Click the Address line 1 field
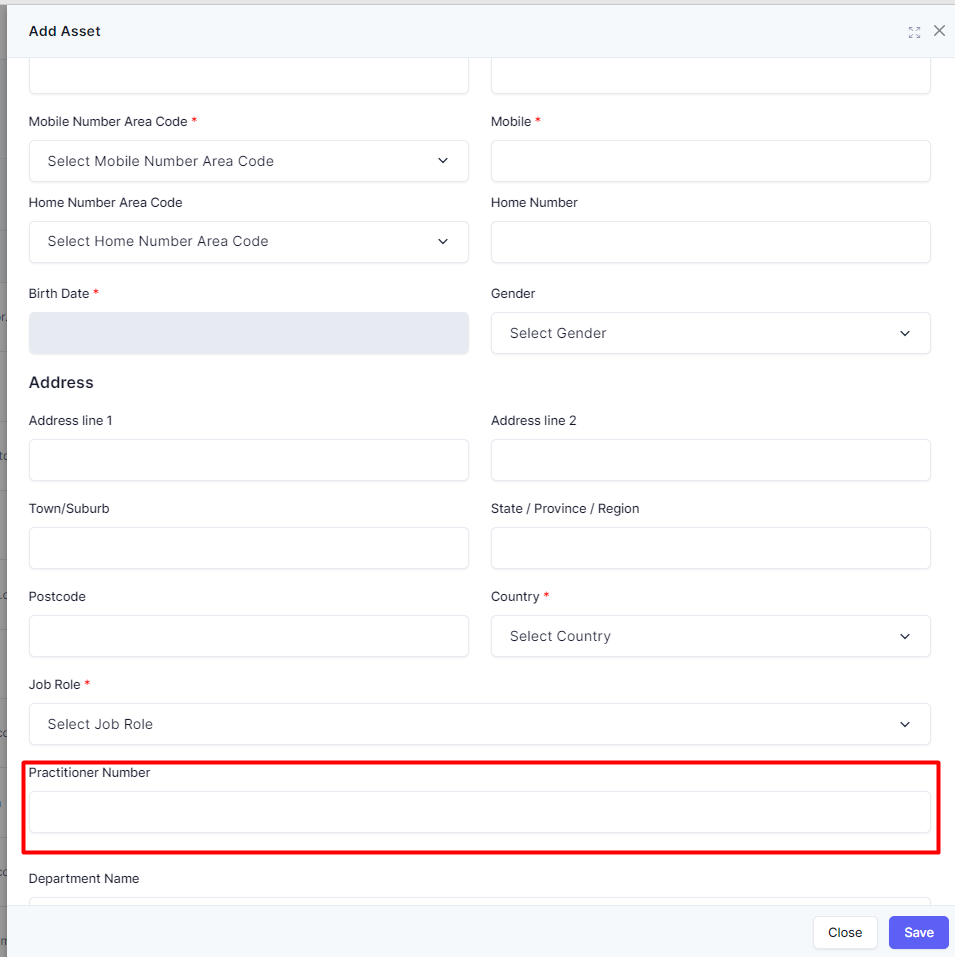 tap(248, 460)
